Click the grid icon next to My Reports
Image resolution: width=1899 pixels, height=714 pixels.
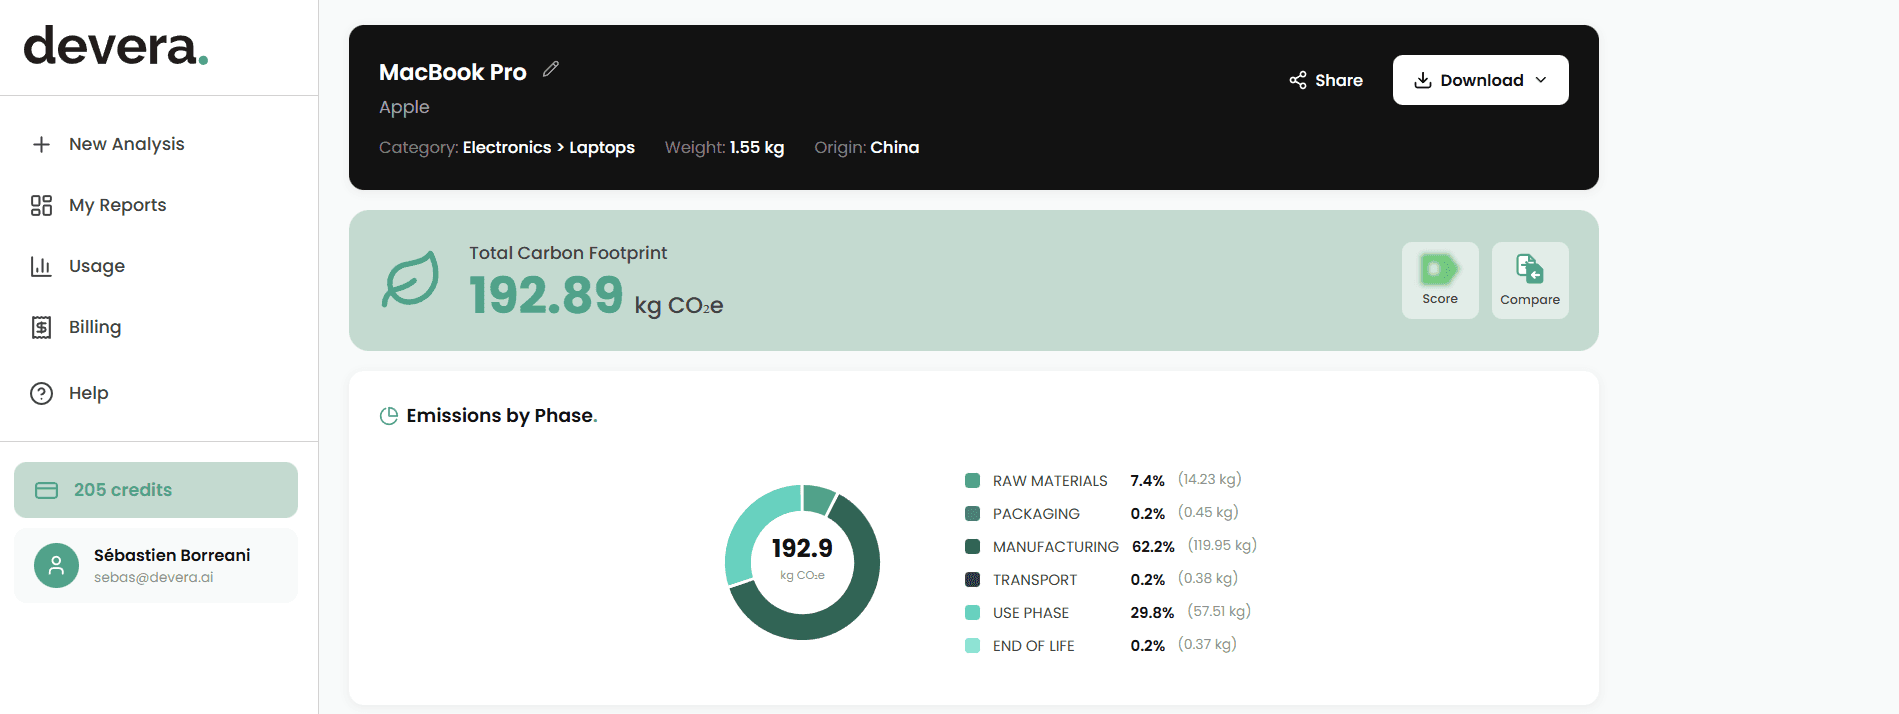(41, 206)
